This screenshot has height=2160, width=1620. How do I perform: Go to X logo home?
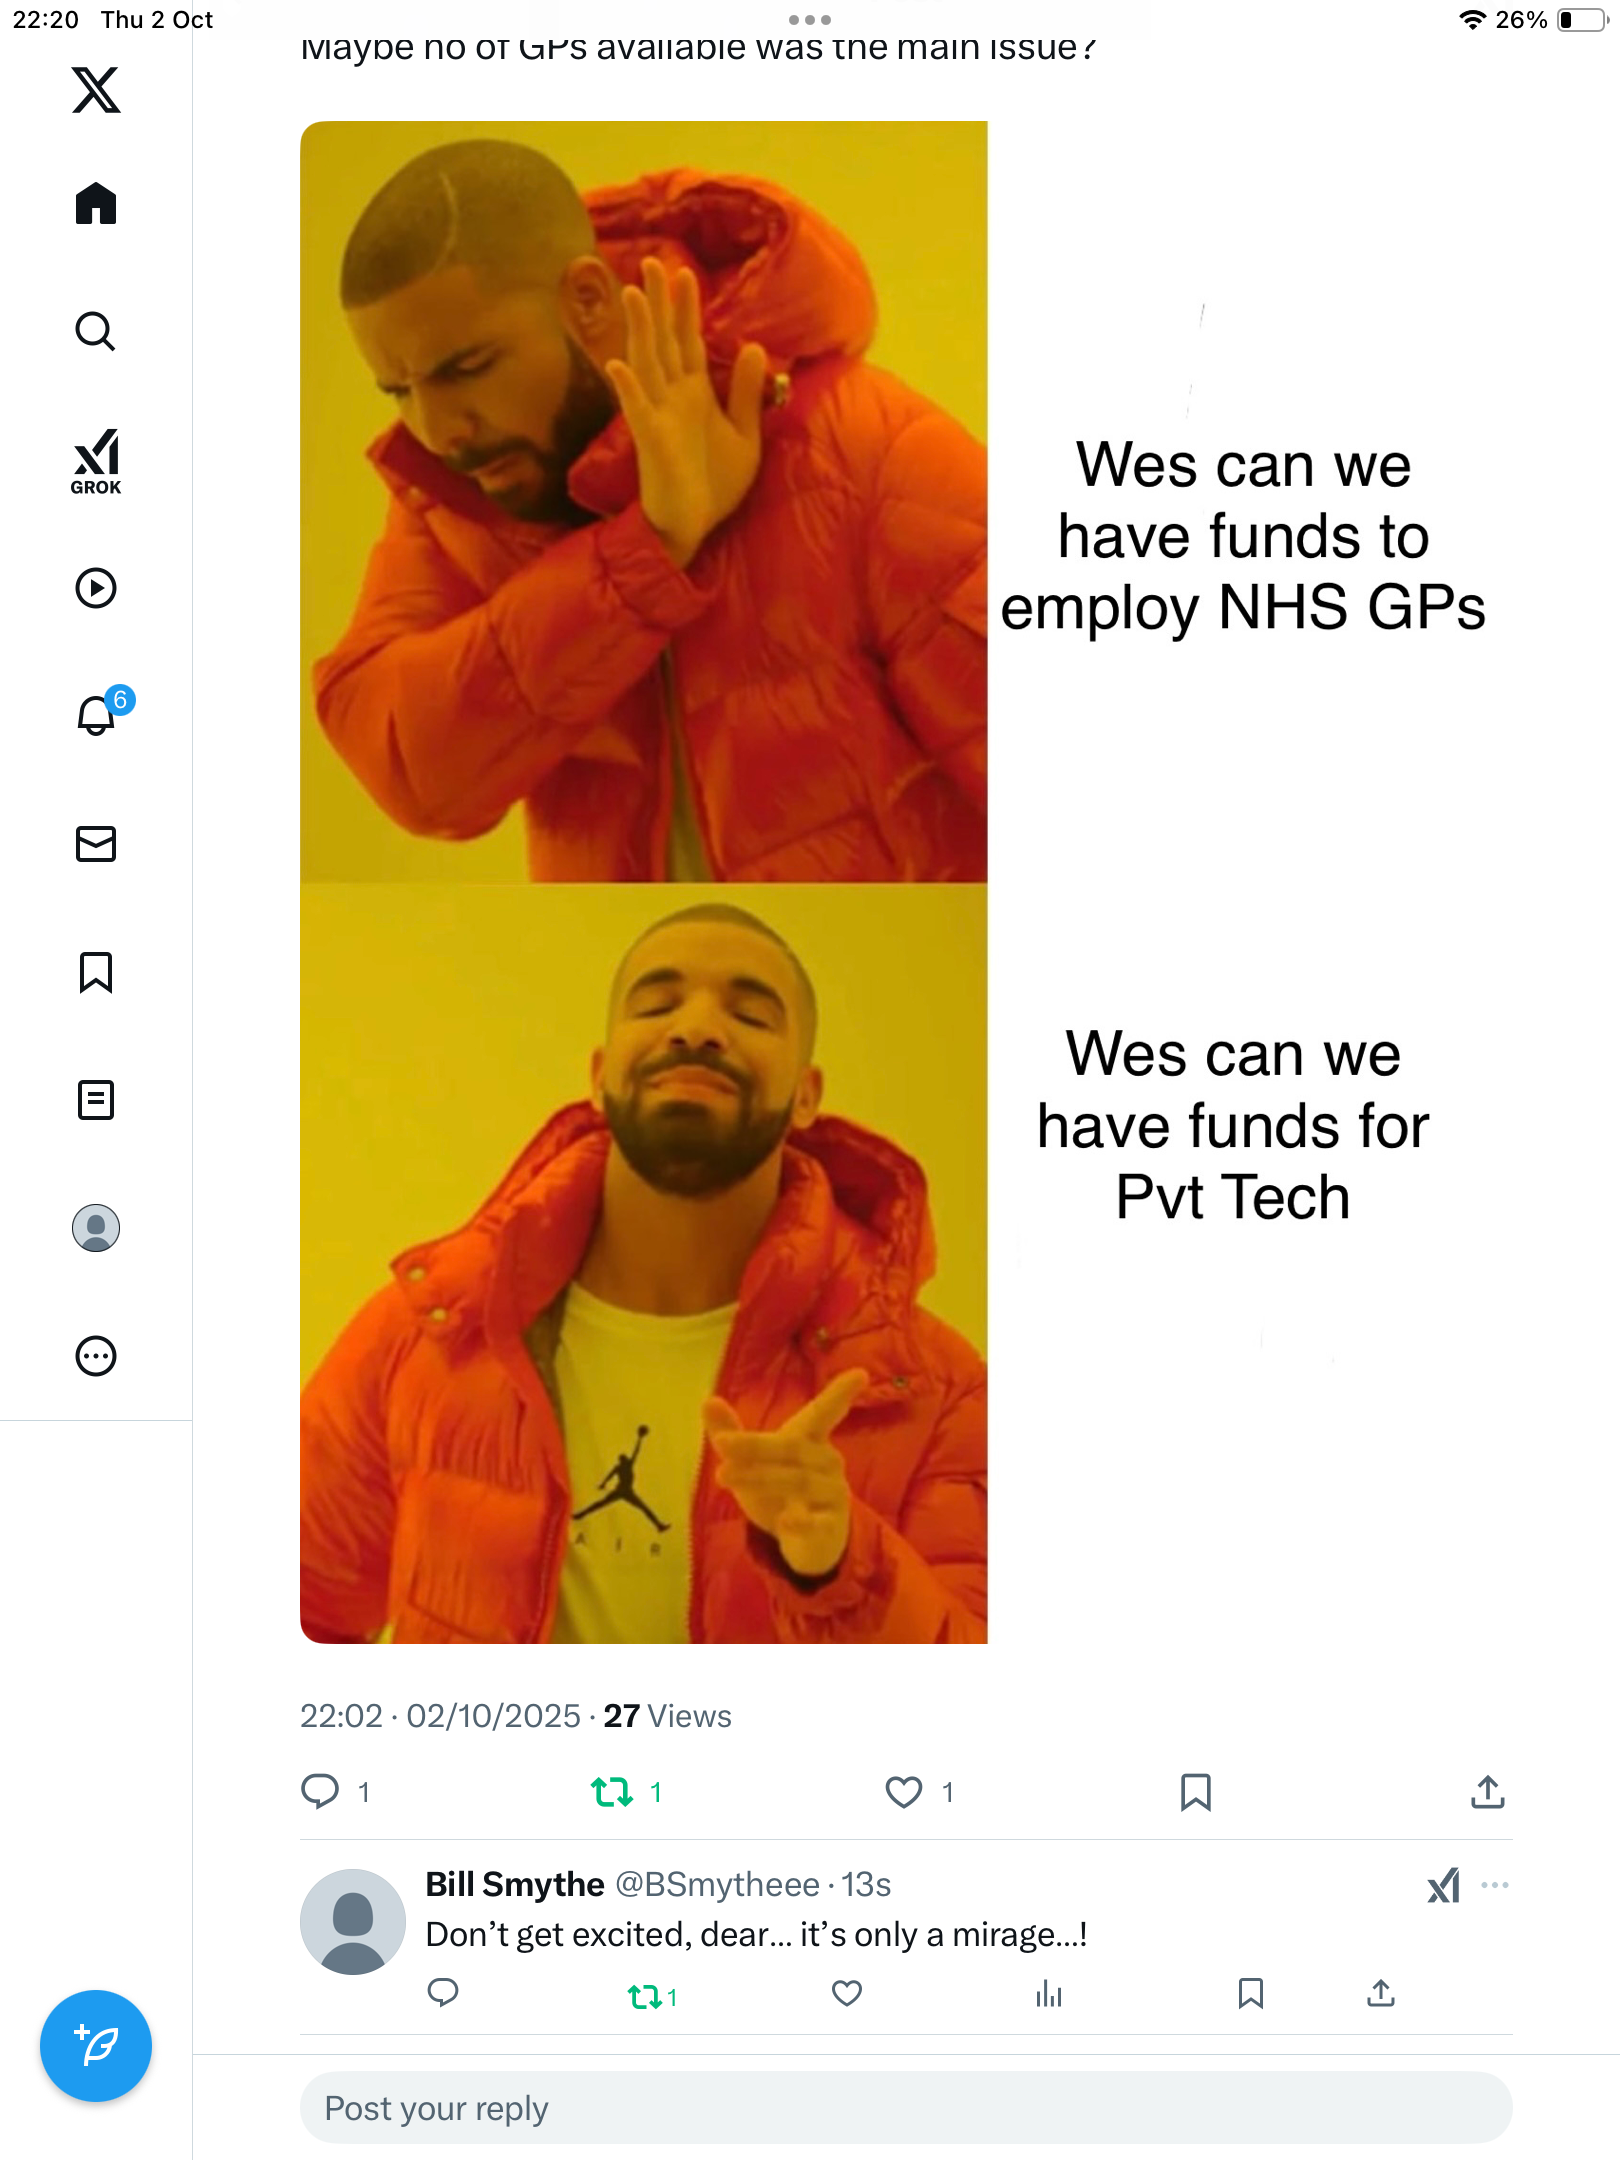pyautogui.click(x=96, y=90)
